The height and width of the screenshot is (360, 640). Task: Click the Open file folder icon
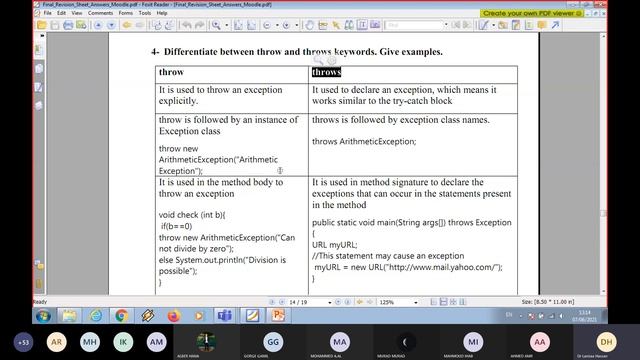point(42,25)
